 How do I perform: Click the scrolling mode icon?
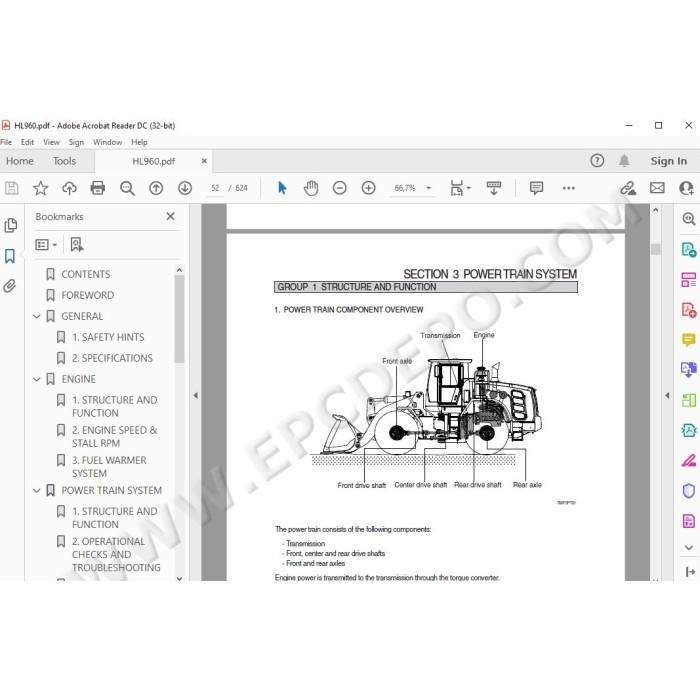[x=494, y=188]
